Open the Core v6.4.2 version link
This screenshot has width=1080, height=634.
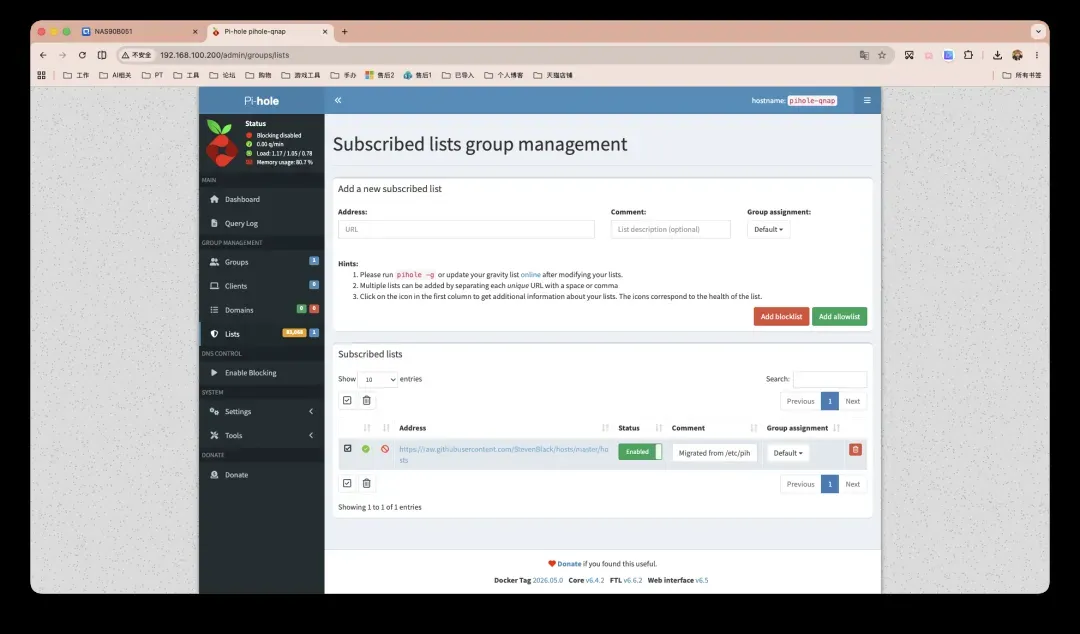point(594,580)
